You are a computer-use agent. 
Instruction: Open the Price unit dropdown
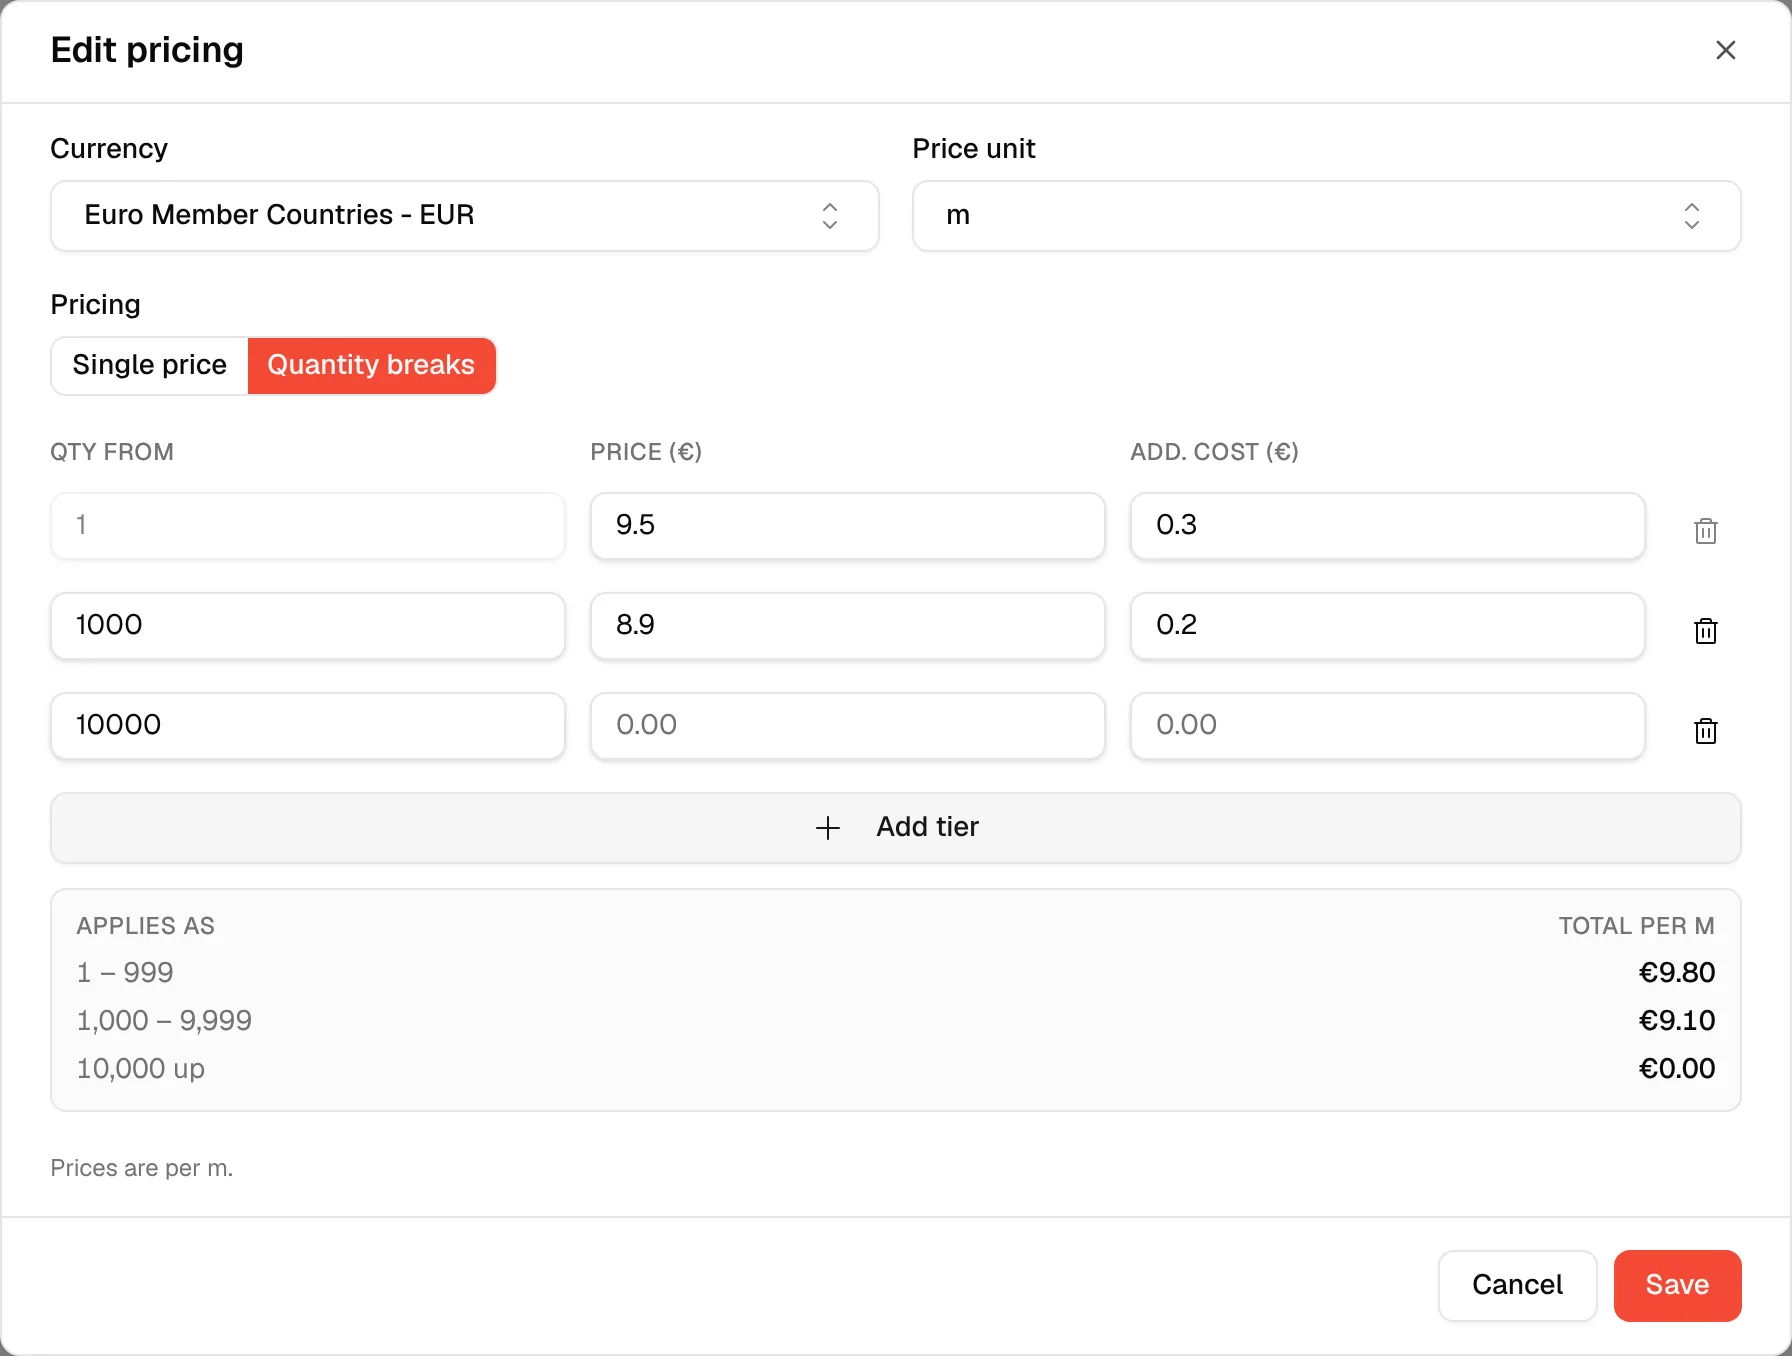point(1327,216)
